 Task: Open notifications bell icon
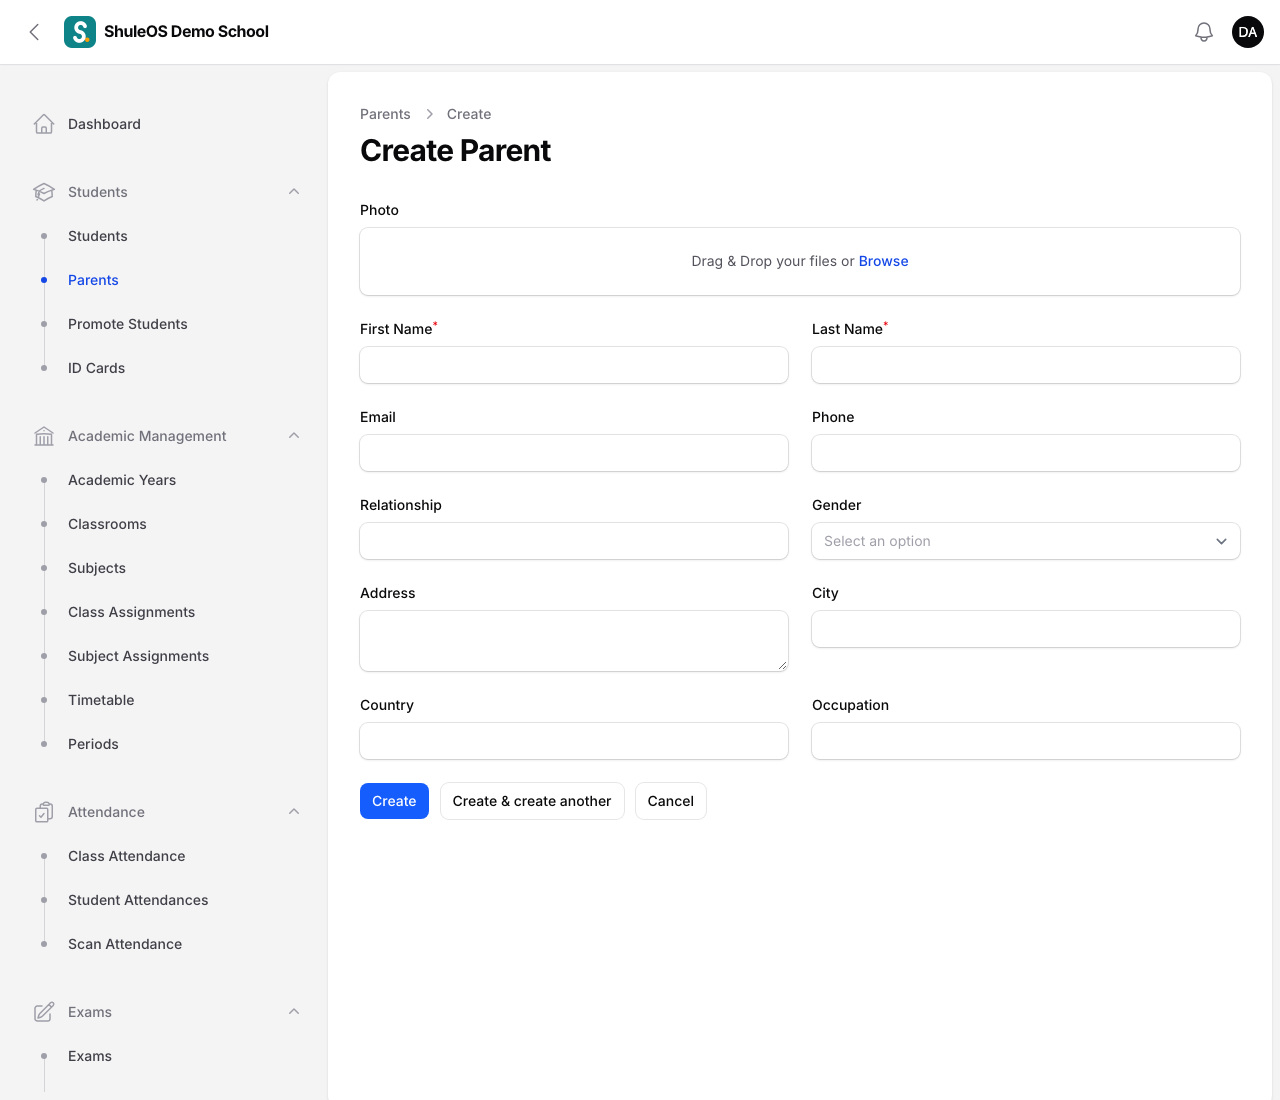pyautogui.click(x=1204, y=32)
